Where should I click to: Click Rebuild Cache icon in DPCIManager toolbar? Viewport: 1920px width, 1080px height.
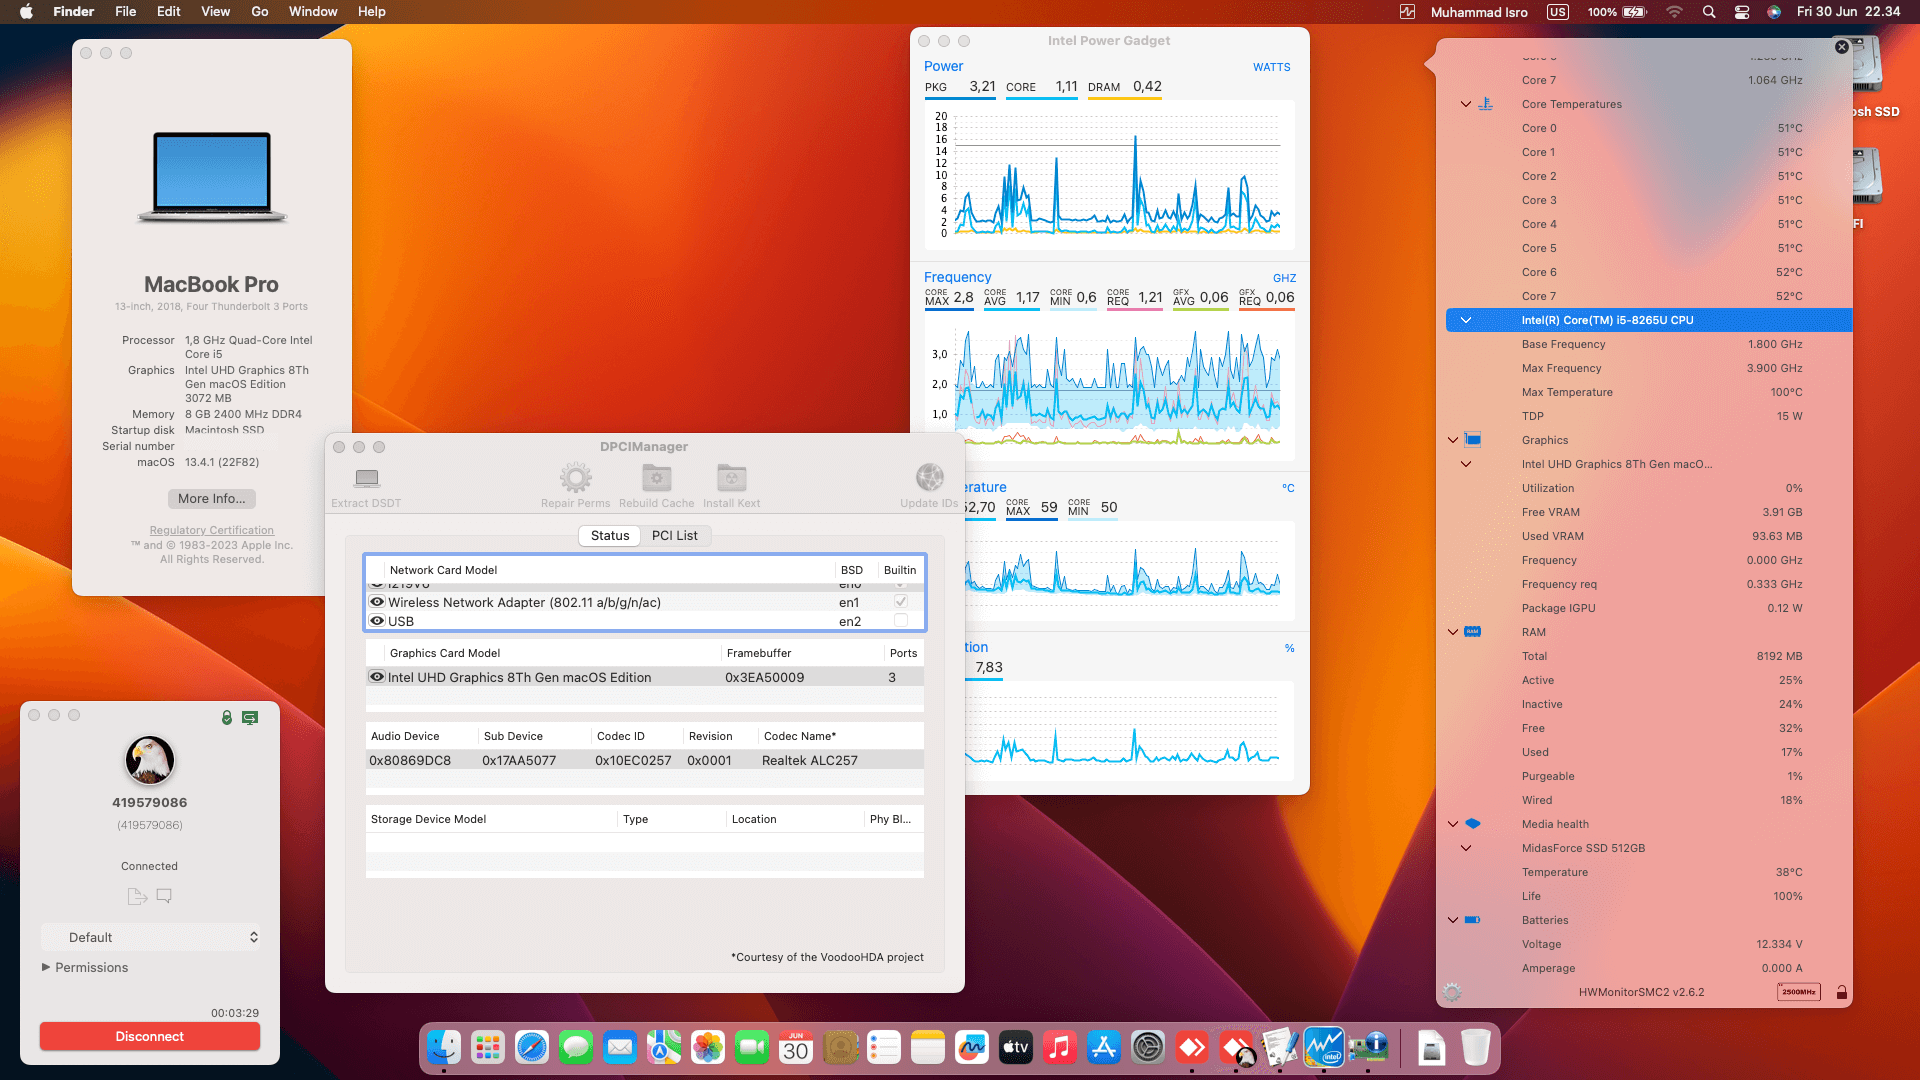656,478
